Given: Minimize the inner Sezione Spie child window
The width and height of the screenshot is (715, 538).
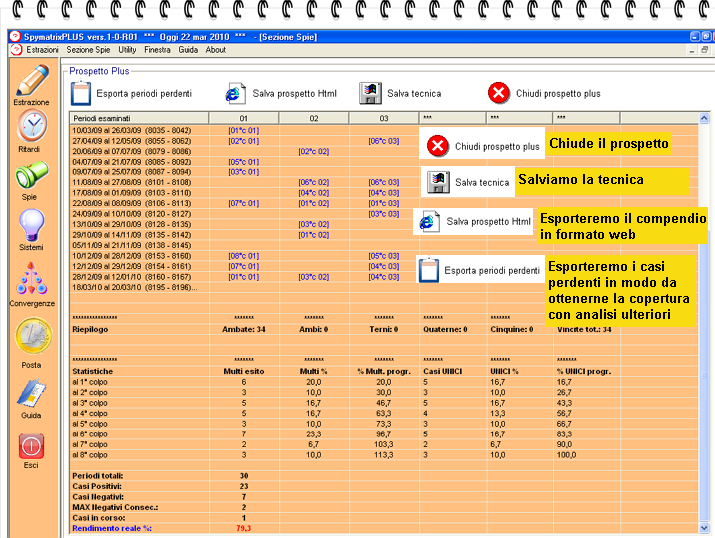Looking at the screenshot, I should click(692, 50).
